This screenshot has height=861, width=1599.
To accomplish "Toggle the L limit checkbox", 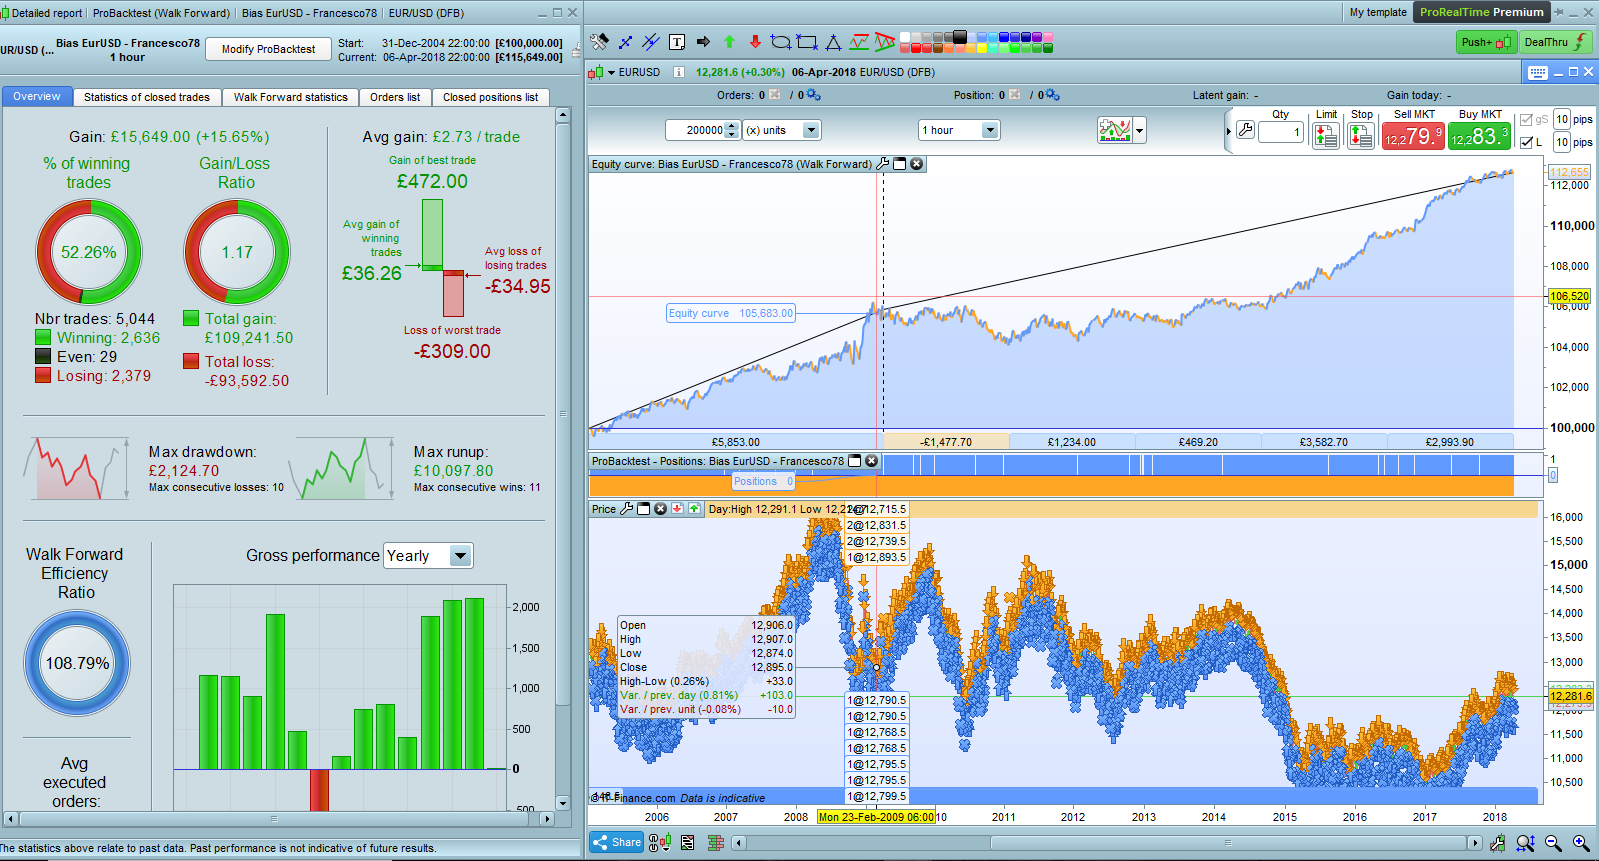I will 1526,143.
